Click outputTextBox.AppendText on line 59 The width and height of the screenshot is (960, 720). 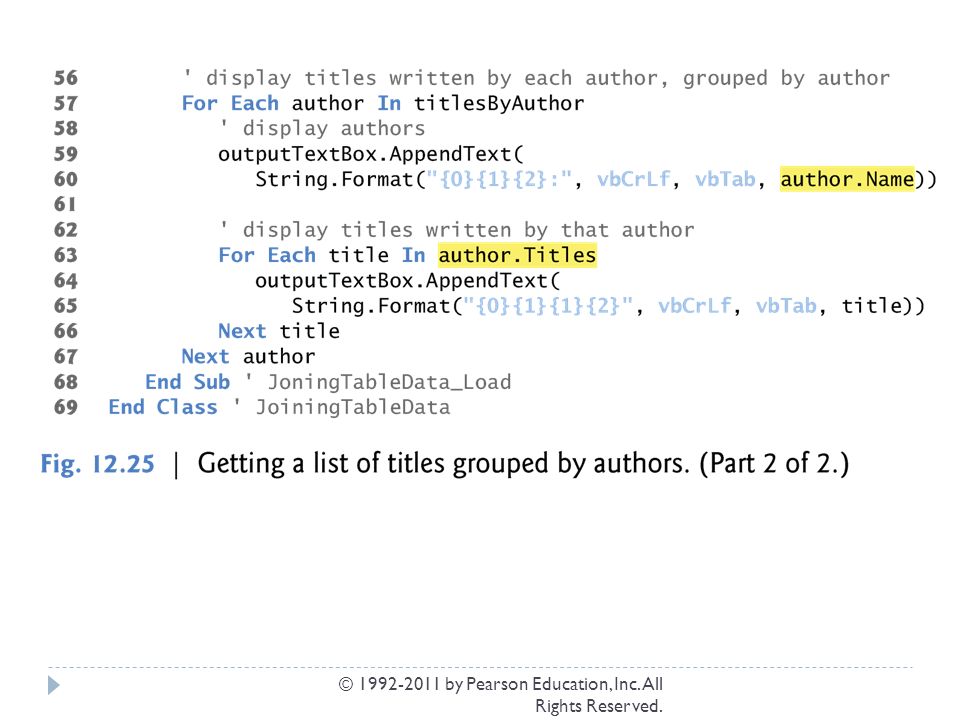tap(371, 154)
